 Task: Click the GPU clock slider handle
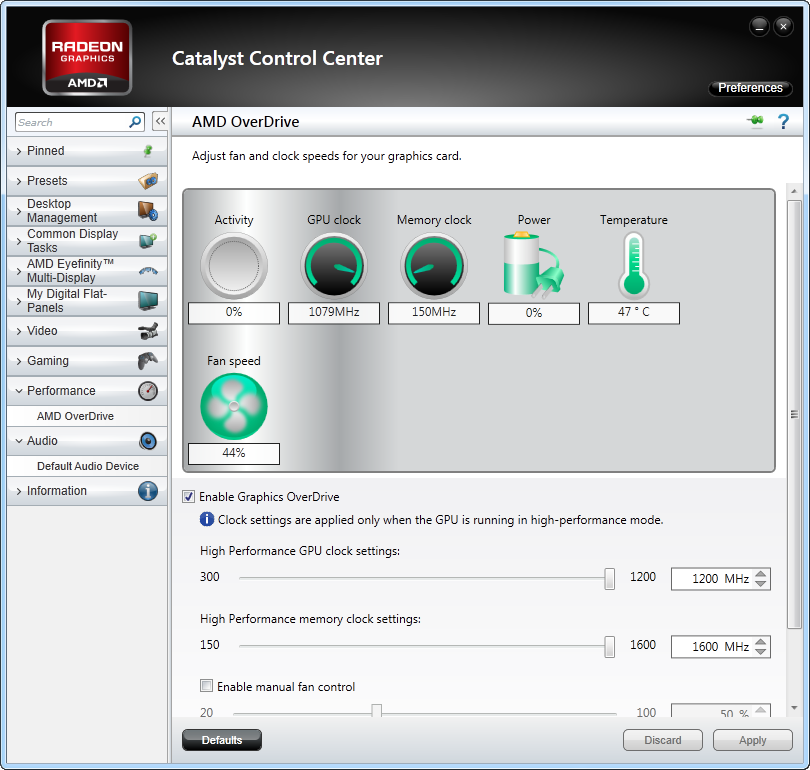pos(610,578)
